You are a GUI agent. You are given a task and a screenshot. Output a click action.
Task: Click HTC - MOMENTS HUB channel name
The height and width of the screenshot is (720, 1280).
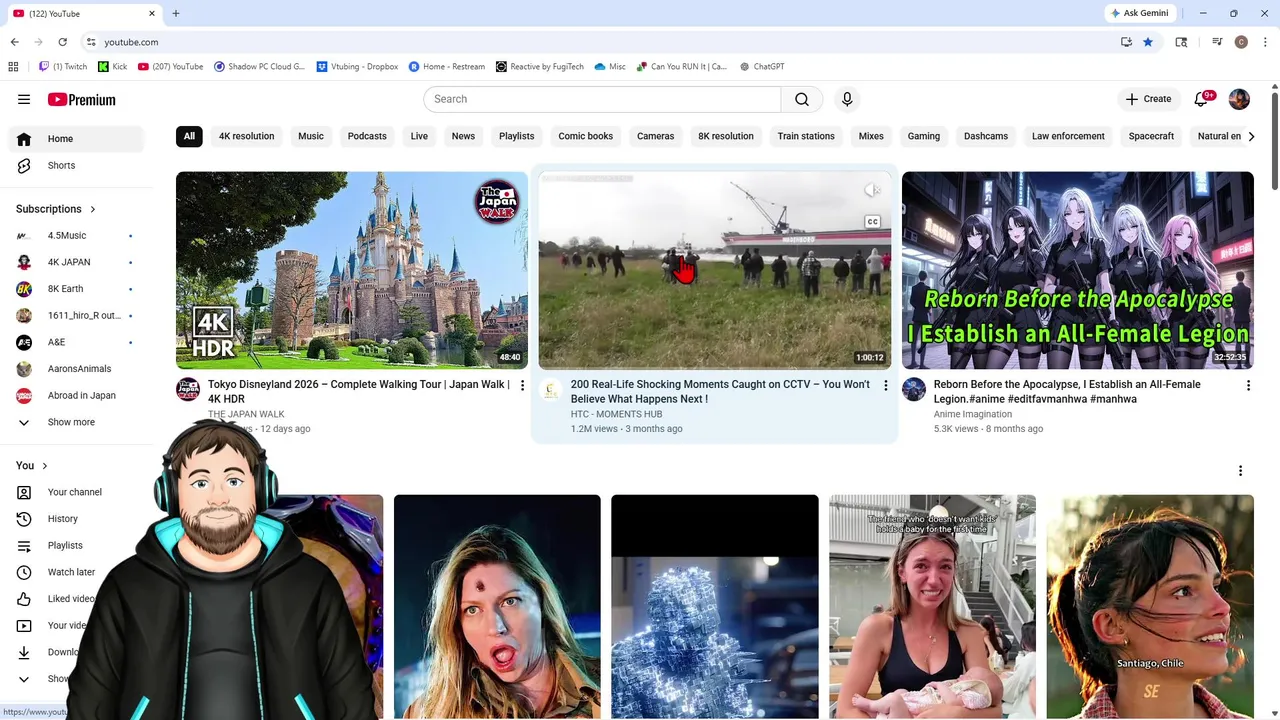(x=616, y=414)
